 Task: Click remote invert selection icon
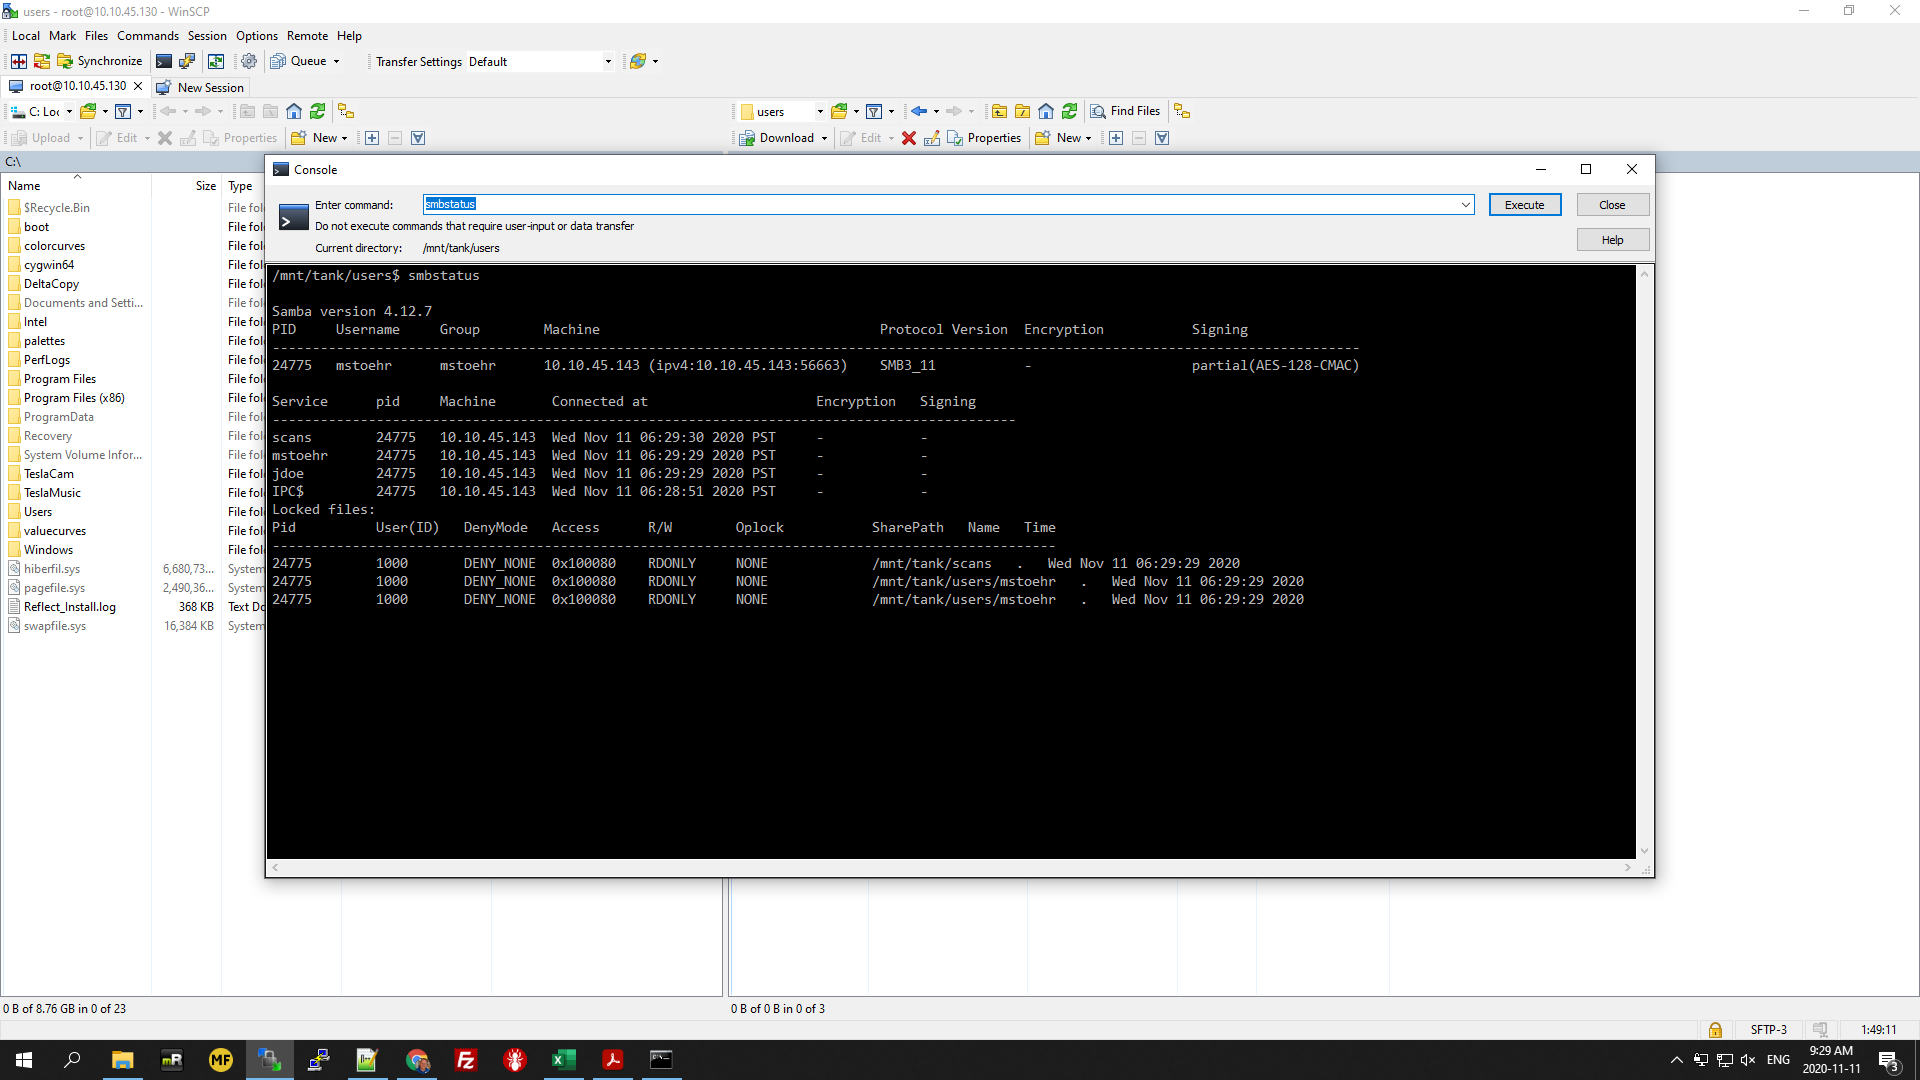(1162, 138)
